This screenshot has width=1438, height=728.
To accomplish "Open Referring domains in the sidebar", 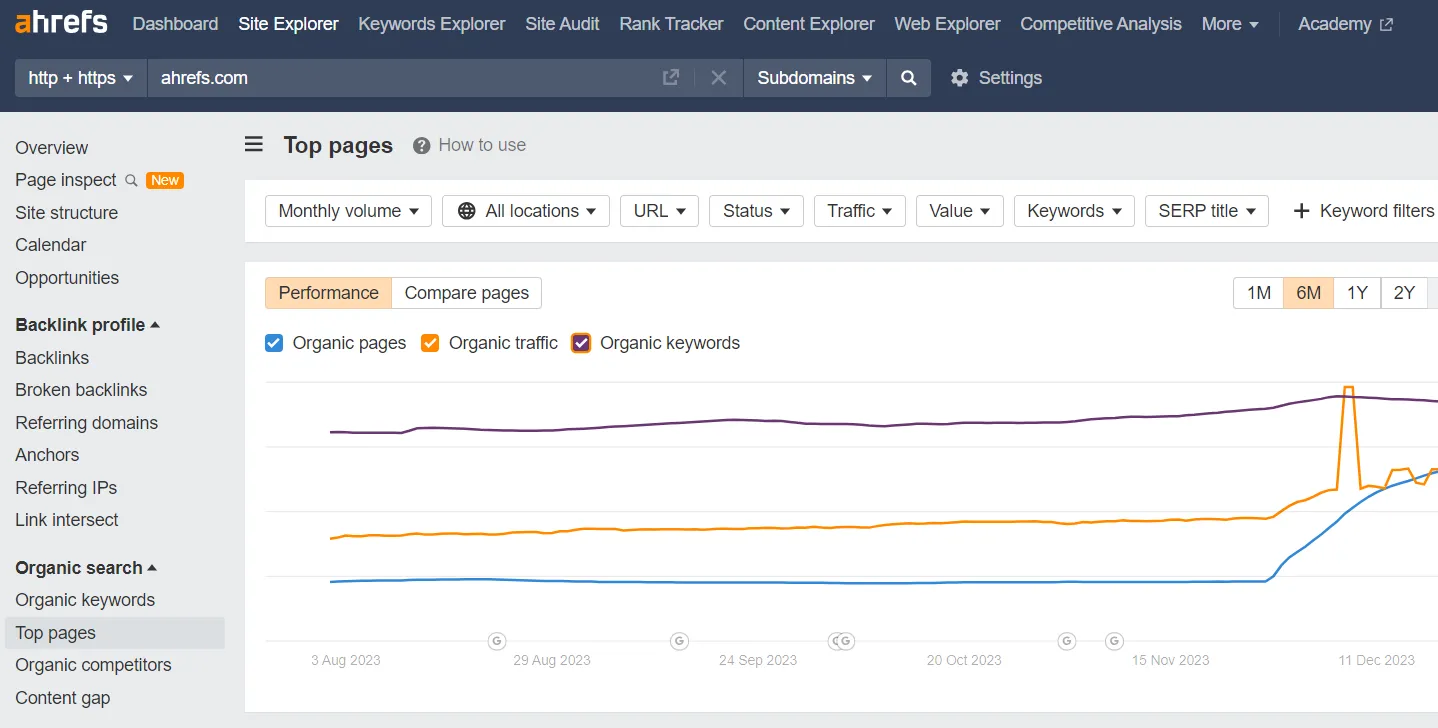I will (87, 423).
